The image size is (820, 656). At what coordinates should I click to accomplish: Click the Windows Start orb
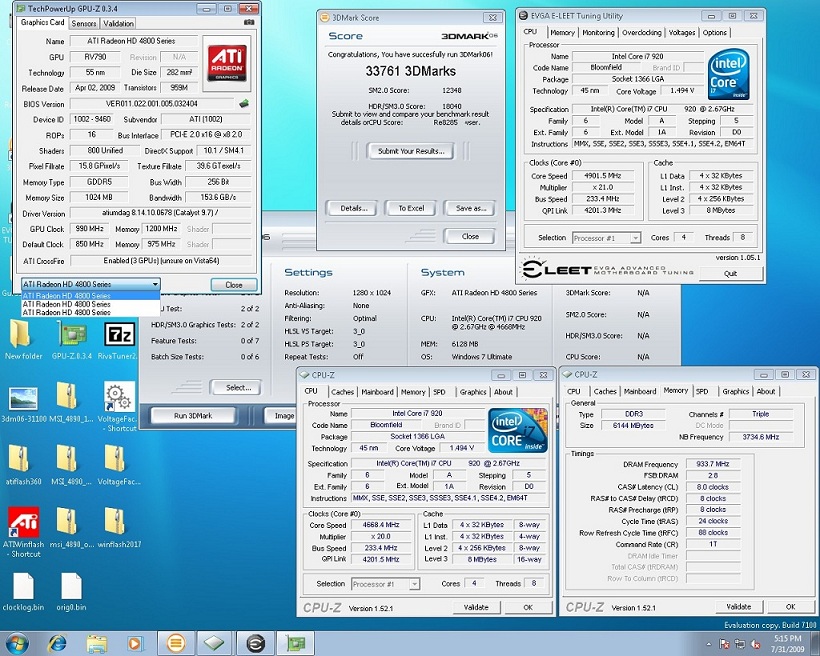pos(16,643)
